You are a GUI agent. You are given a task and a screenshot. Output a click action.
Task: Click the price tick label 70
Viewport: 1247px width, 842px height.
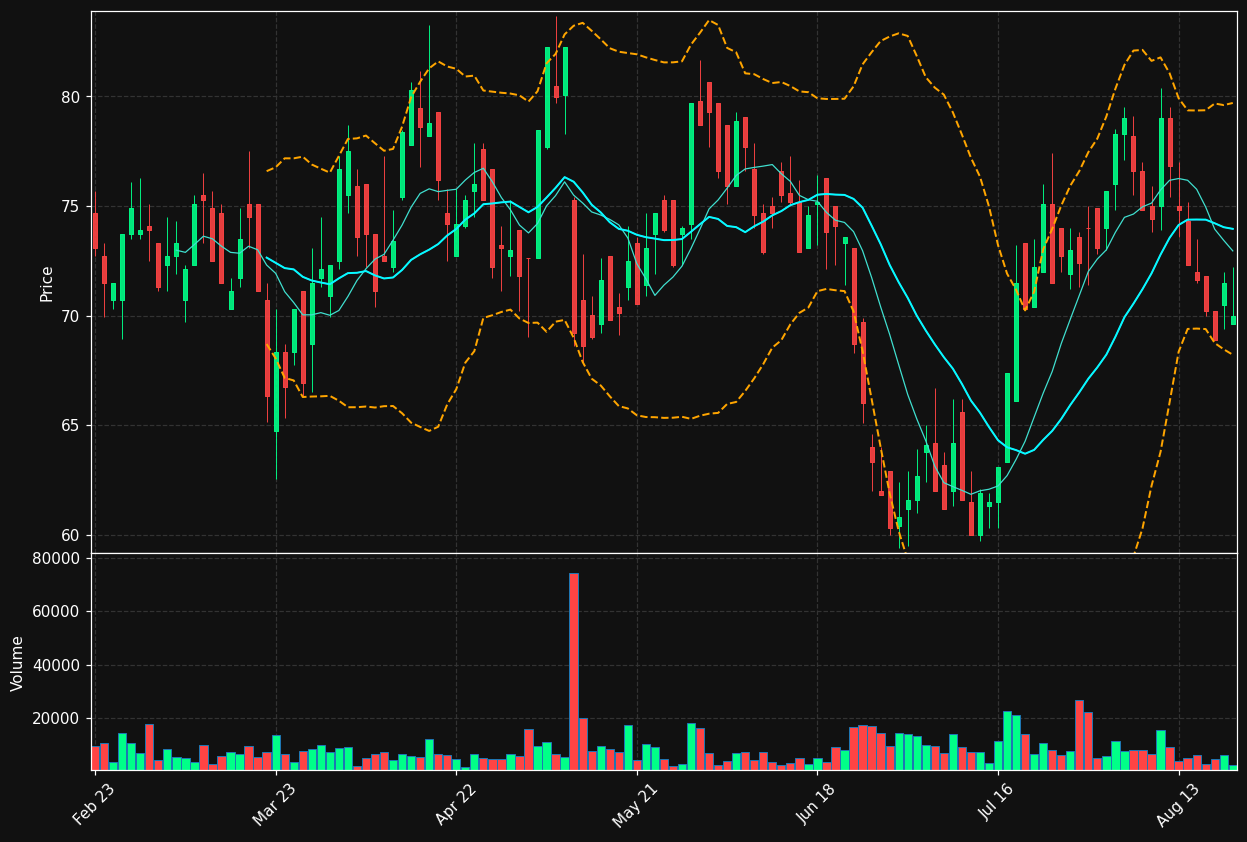tap(71, 316)
